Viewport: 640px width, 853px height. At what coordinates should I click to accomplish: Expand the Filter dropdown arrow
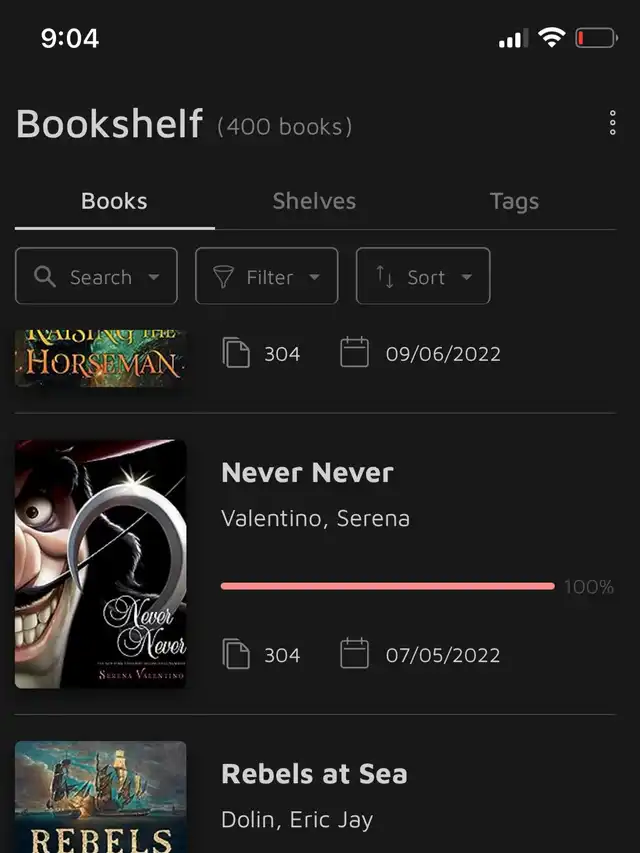pos(315,277)
